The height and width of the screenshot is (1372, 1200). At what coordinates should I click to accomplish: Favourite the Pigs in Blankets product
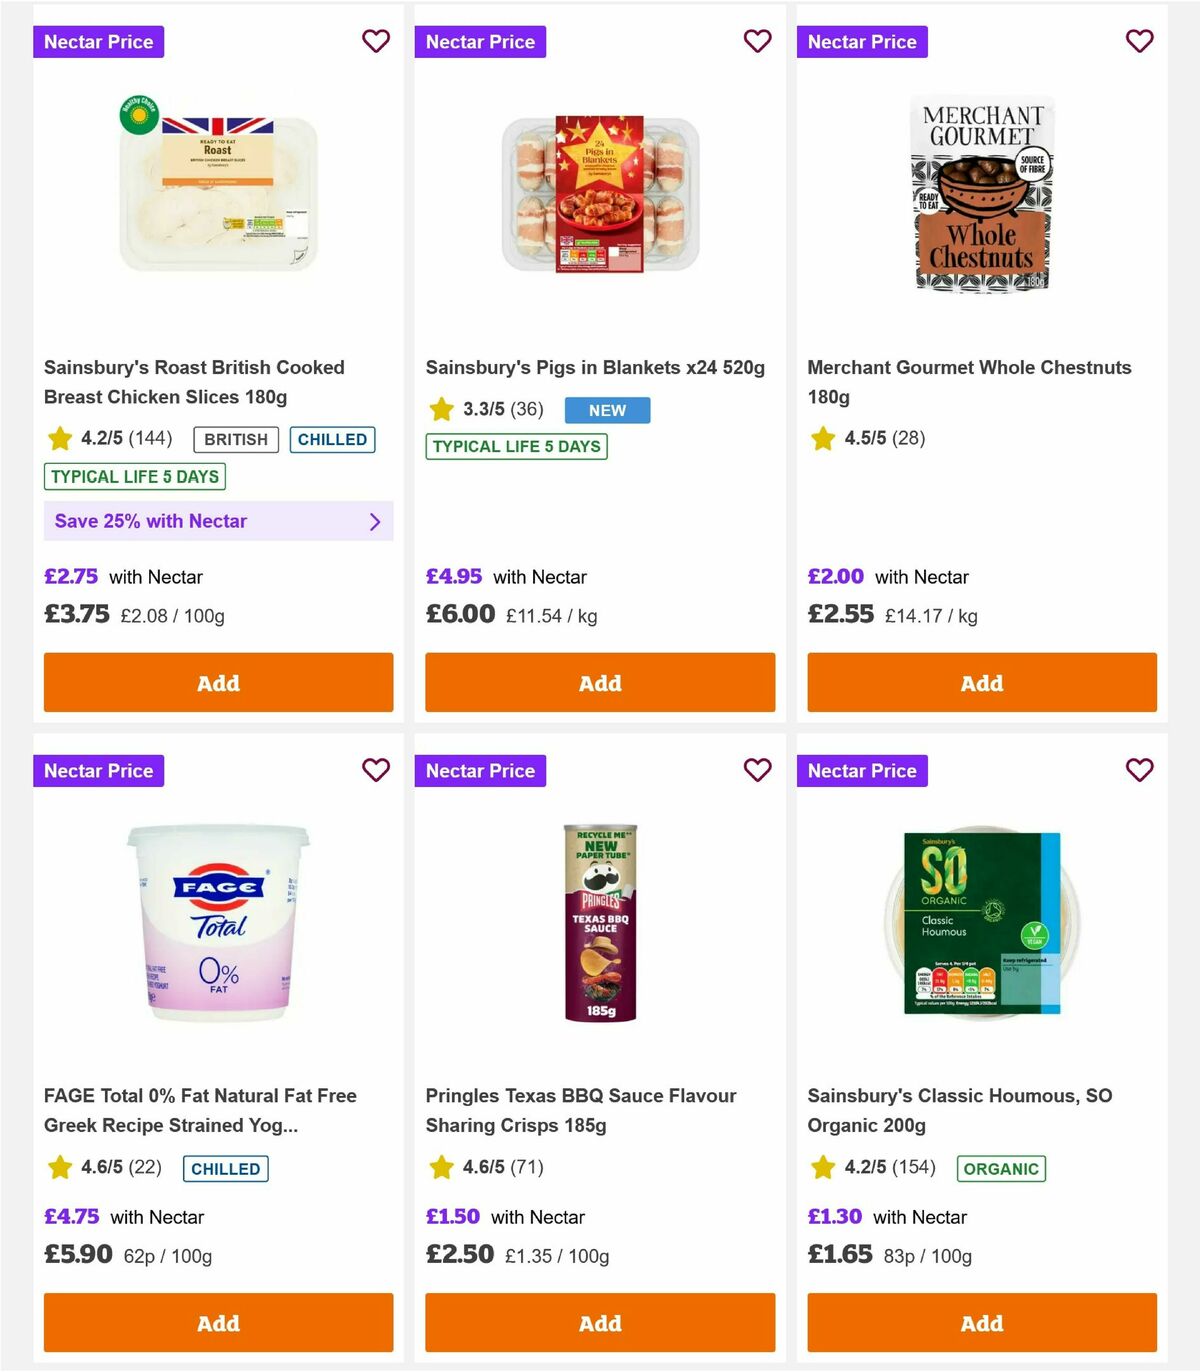tap(757, 41)
